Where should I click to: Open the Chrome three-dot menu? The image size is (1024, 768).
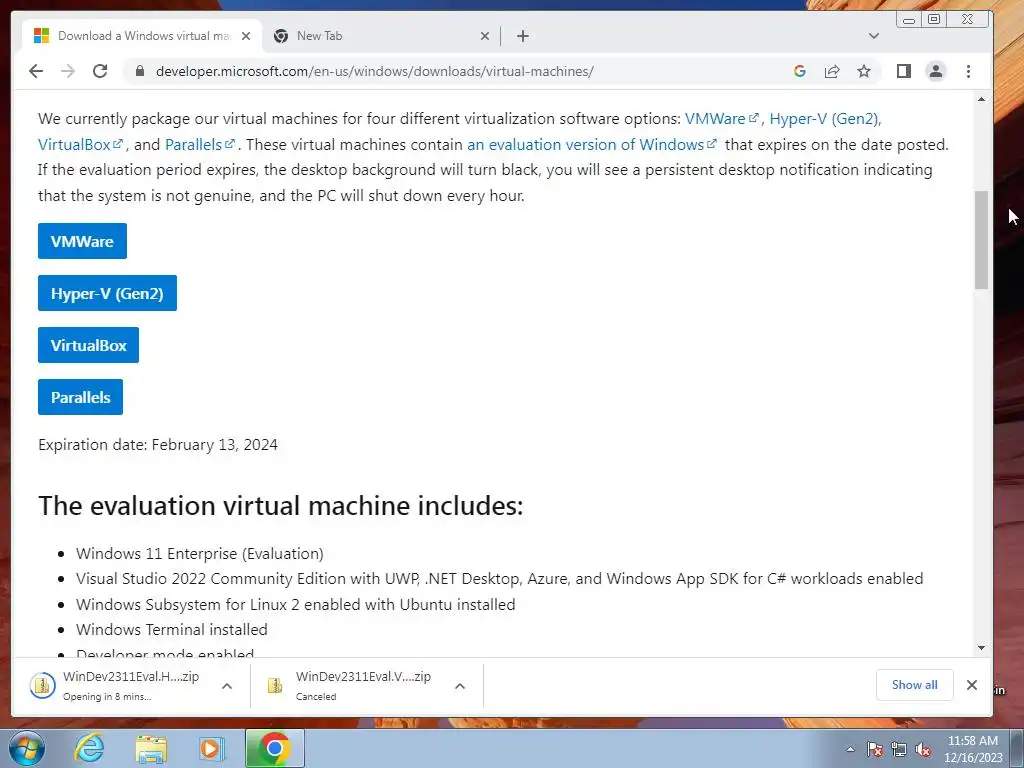point(968,71)
